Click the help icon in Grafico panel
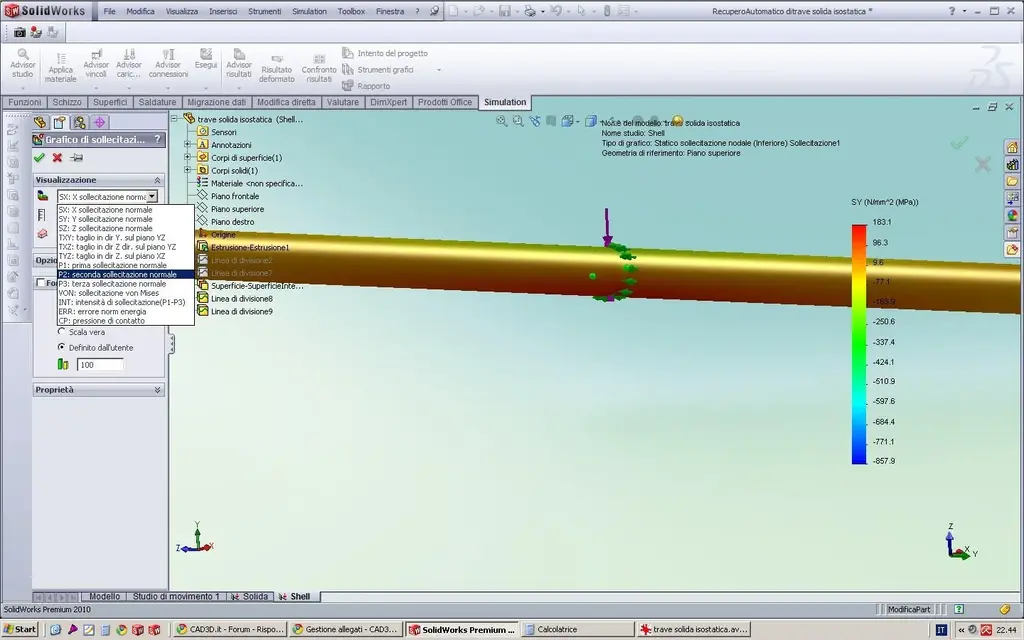The width and height of the screenshot is (1024, 640). click(157, 139)
